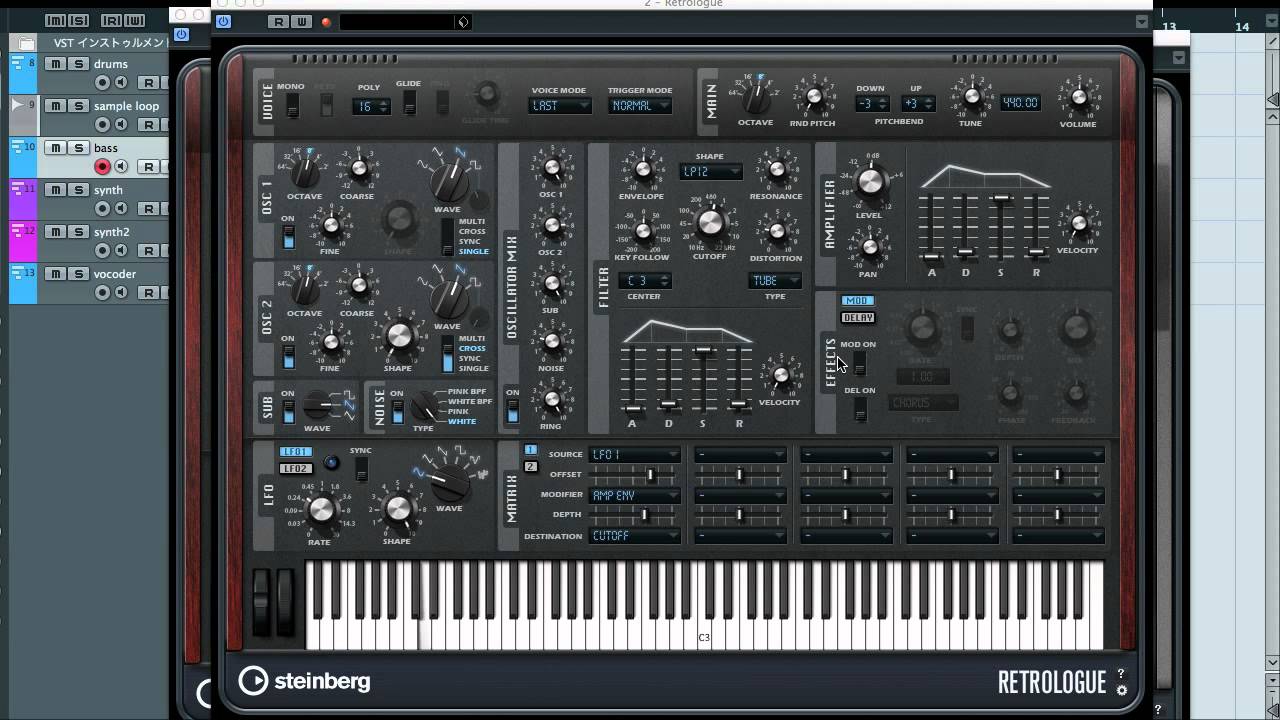Toggle Mod On effects switch
The image size is (1280, 720).
(859, 364)
